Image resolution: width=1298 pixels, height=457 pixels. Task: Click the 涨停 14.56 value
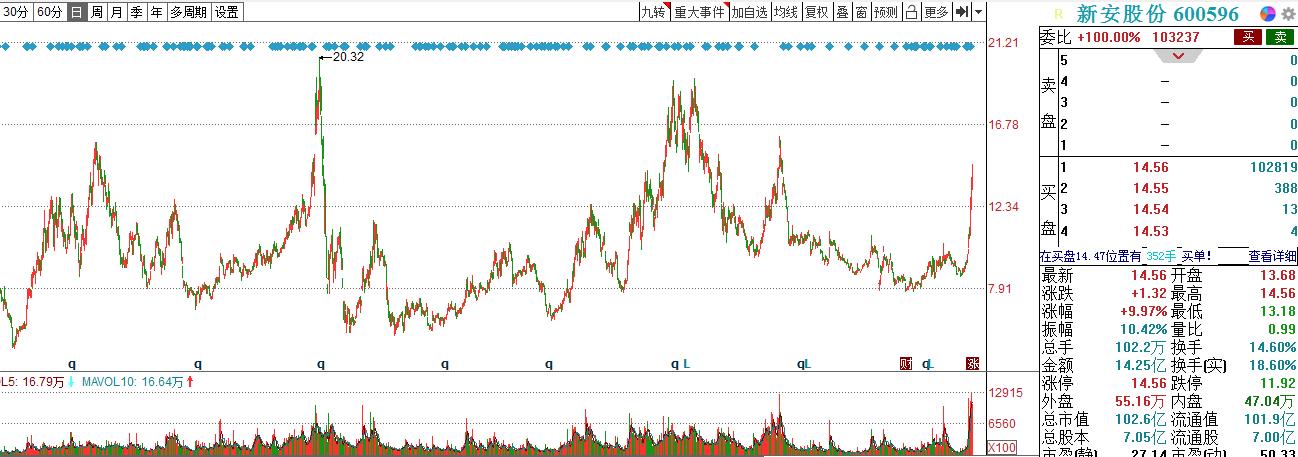tap(1149, 383)
